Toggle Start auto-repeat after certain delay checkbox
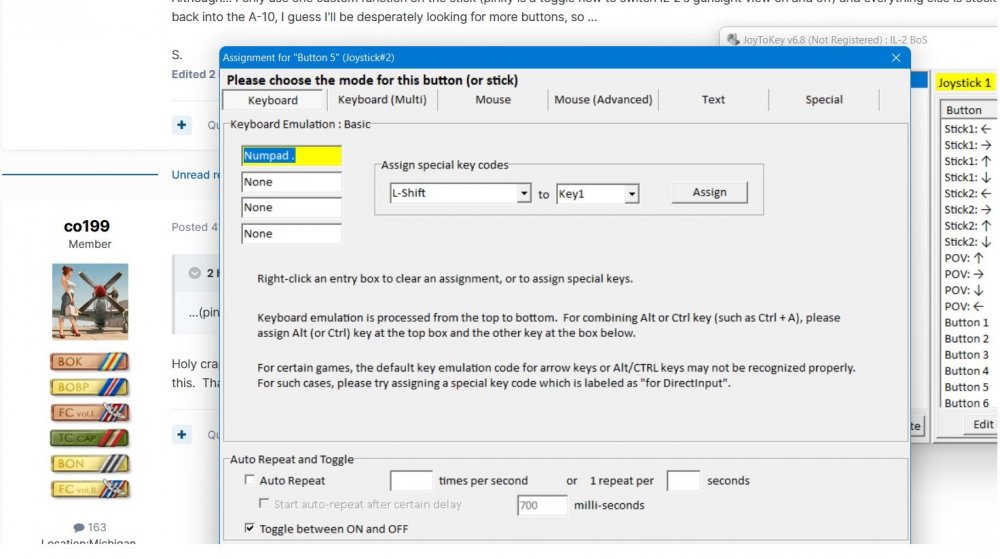This screenshot has height=559, width=1000. coord(263,504)
